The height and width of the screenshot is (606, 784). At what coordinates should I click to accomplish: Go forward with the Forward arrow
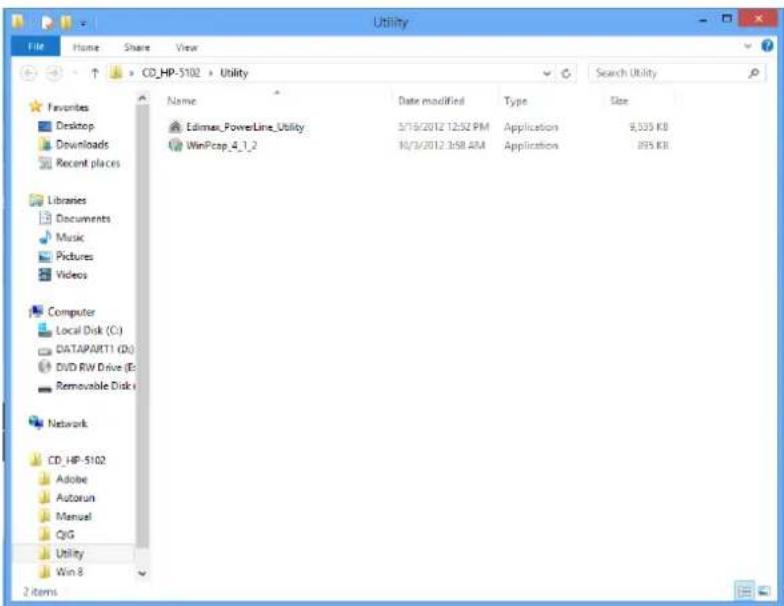click(x=54, y=73)
